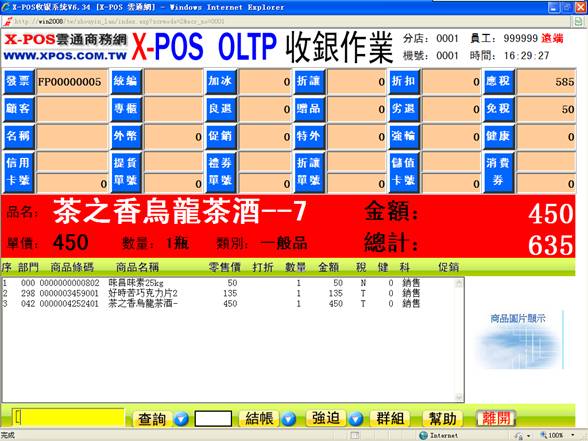Click the red 離開 exit button

click(495, 418)
